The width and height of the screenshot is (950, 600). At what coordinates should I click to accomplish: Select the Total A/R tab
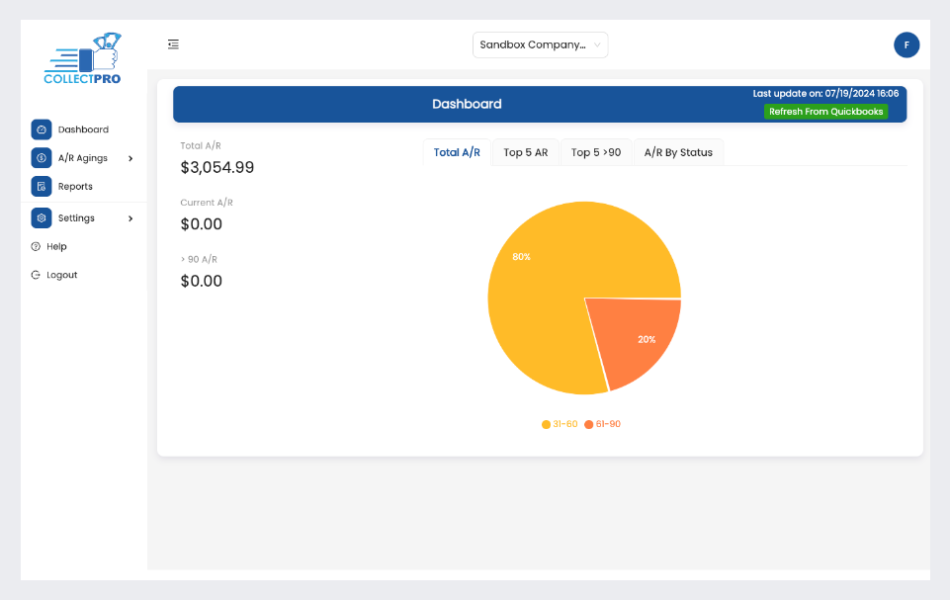(x=457, y=153)
